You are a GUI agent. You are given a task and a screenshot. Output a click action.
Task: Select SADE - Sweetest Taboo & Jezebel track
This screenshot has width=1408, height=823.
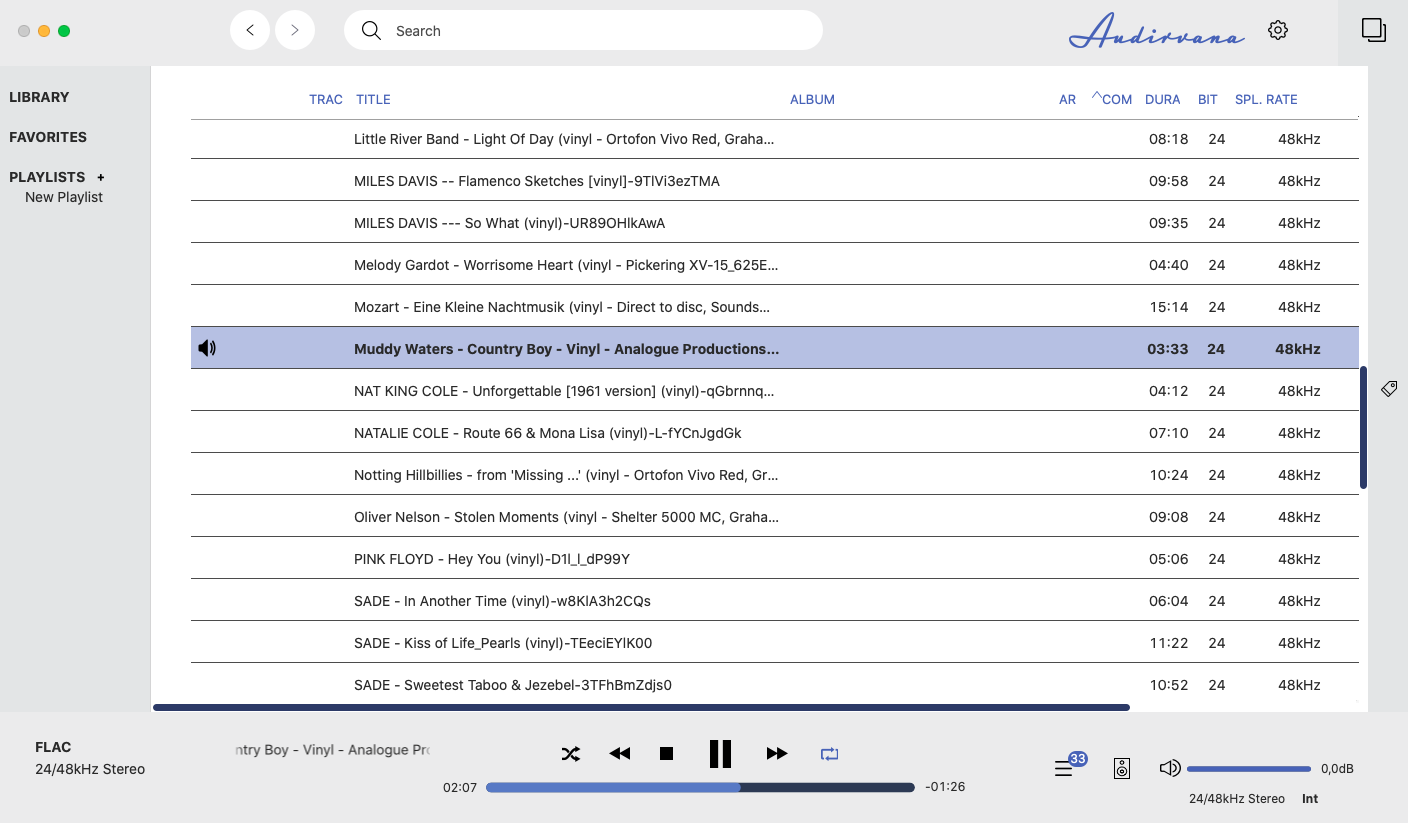pyautogui.click(x=775, y=685)
